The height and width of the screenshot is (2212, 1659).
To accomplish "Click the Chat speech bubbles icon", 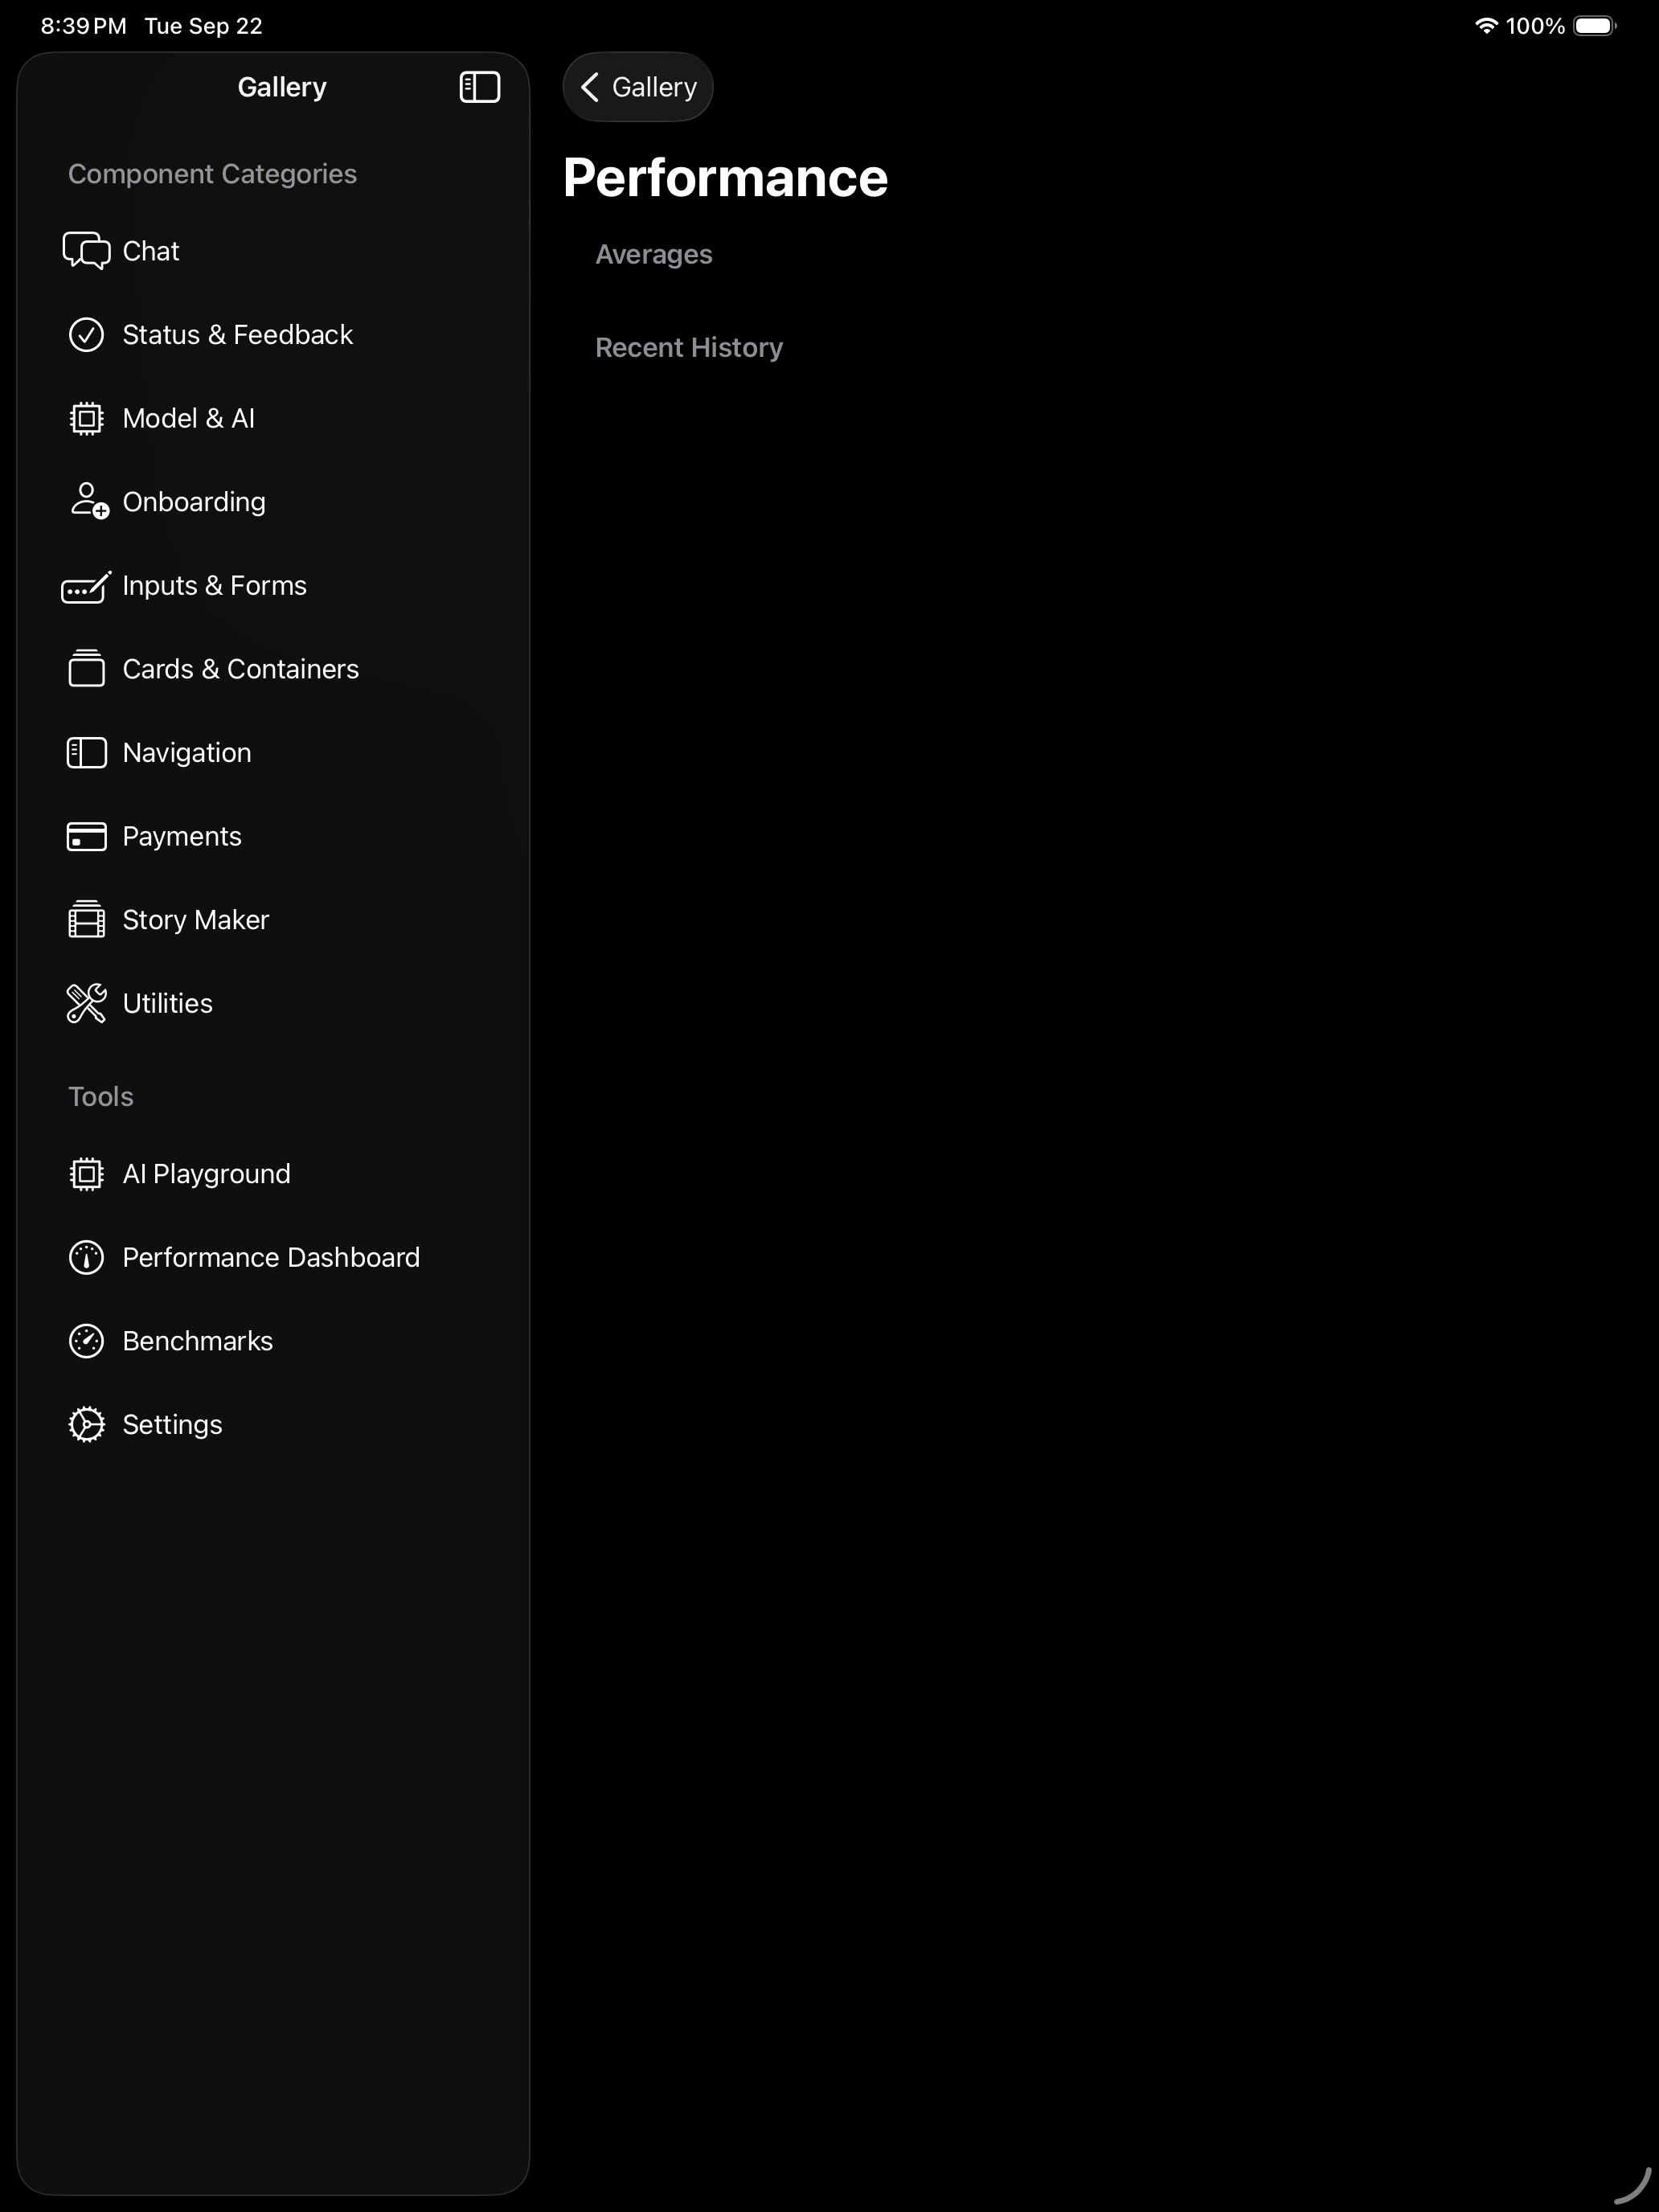I will pos(86,251).
